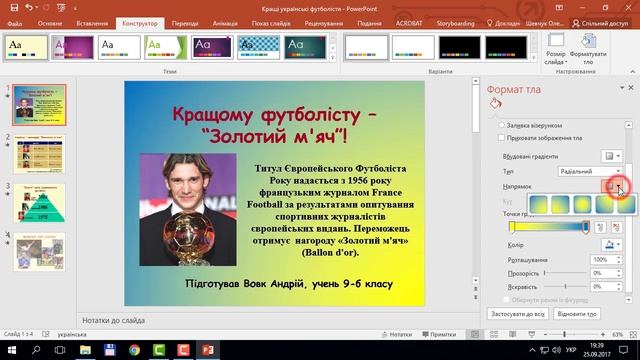Fit slide to current window
This screenshot has width=640, height=360.
point(633,334)
